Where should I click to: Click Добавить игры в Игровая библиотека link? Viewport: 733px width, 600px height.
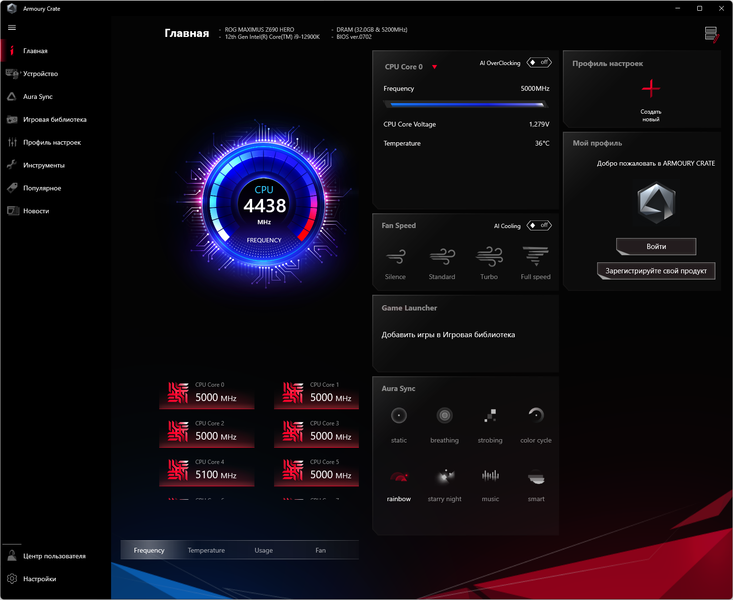tap(448, 335)
